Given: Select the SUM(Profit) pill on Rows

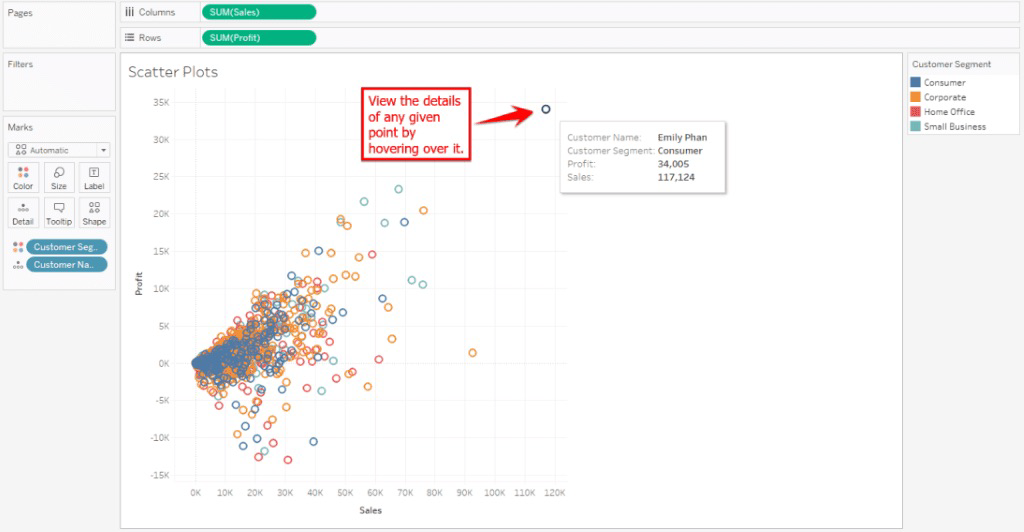Looking at the screenshot, I should coord(258,37).
